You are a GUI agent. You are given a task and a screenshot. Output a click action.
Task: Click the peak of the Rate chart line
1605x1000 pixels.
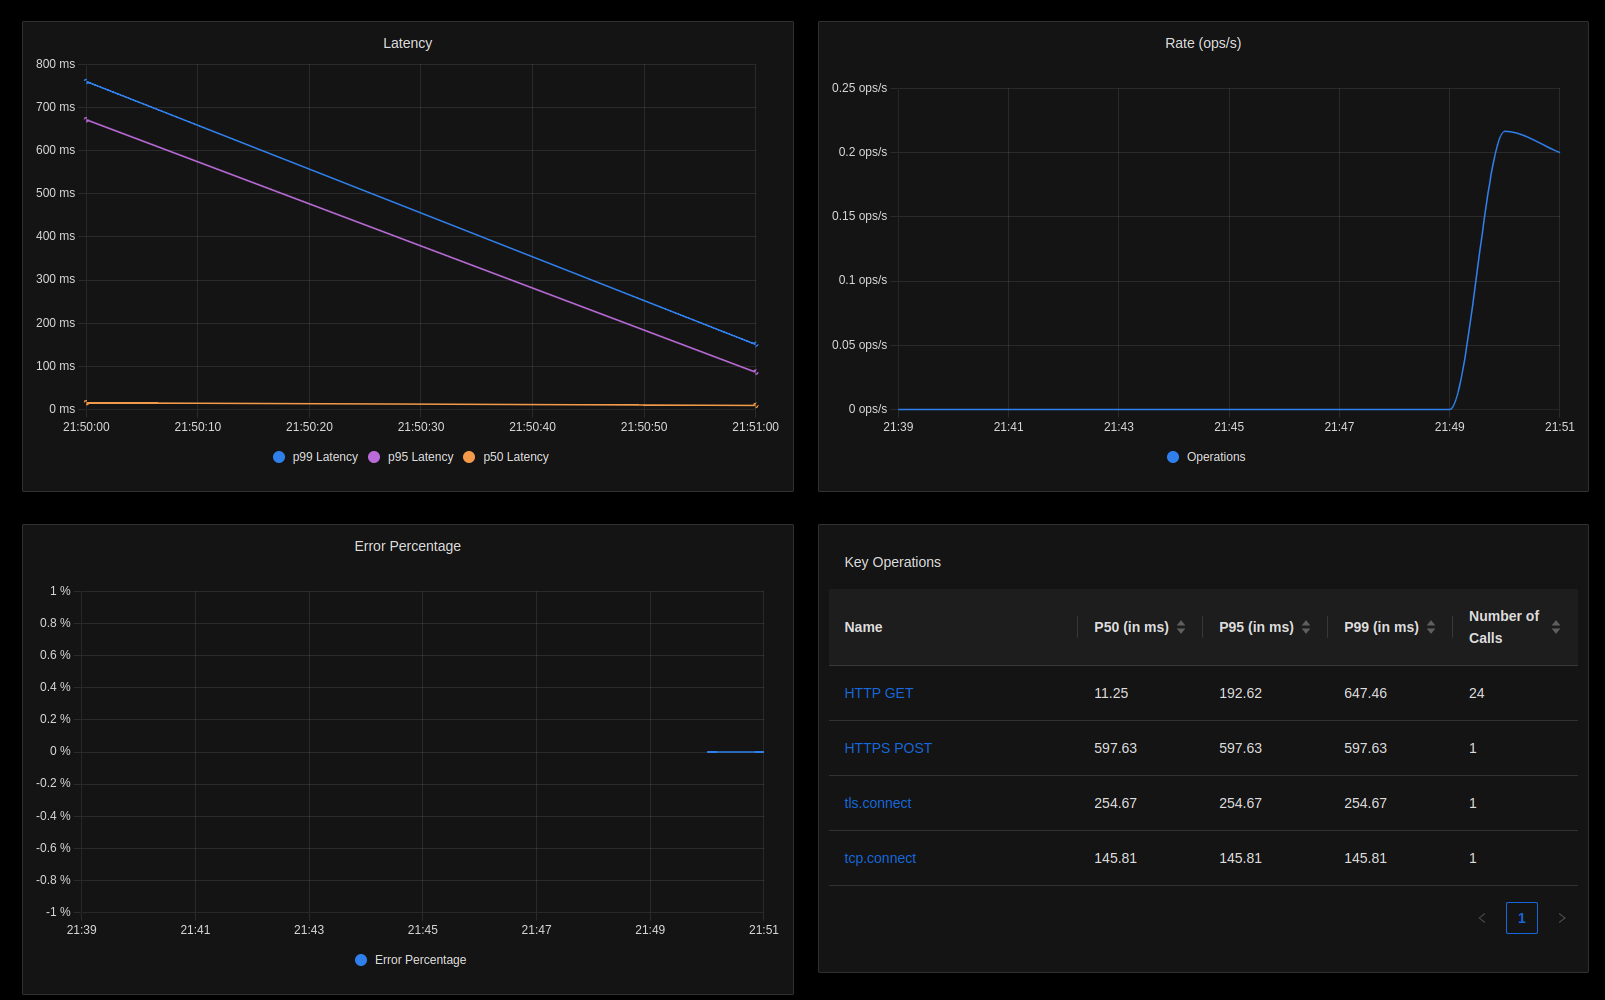pos(1505,131)
